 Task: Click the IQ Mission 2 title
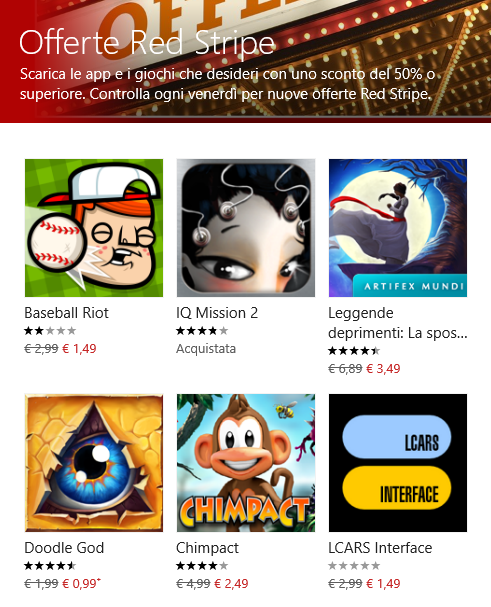pyautogui.click(x=217, y=313)
